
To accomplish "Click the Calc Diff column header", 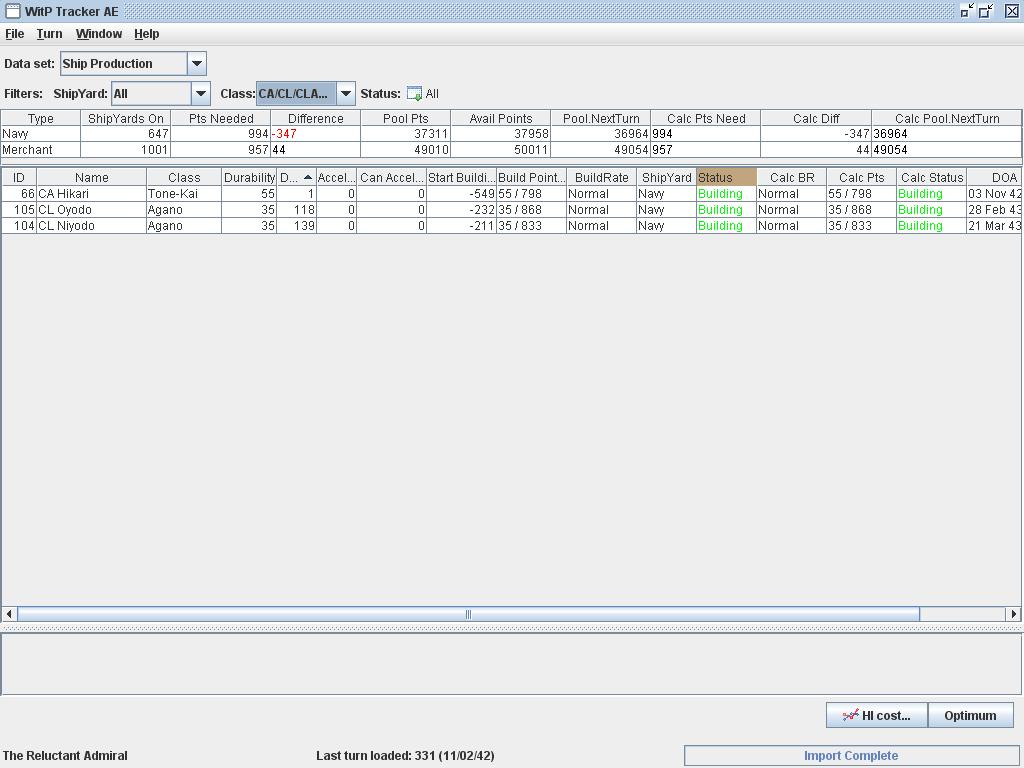I will pos(816,118).
